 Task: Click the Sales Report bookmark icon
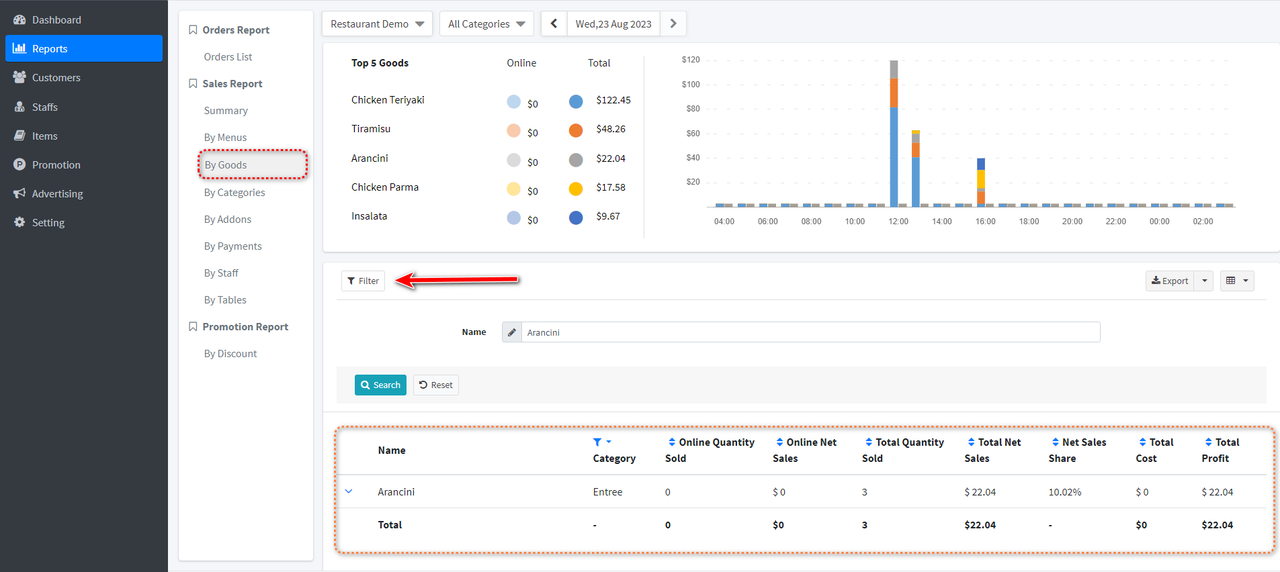(x=193, y=84)
